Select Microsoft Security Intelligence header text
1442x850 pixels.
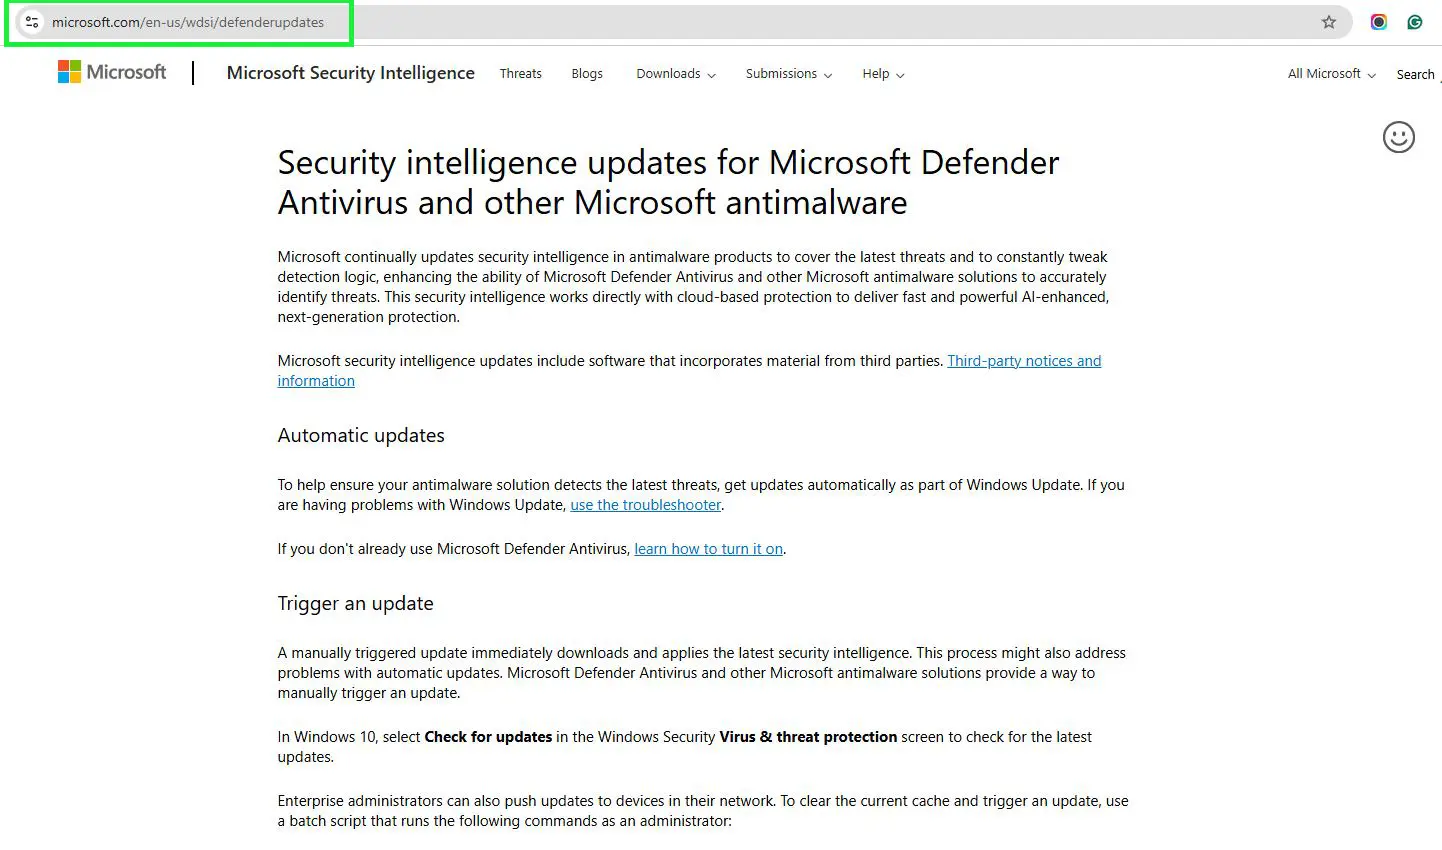tap(350, 73)
